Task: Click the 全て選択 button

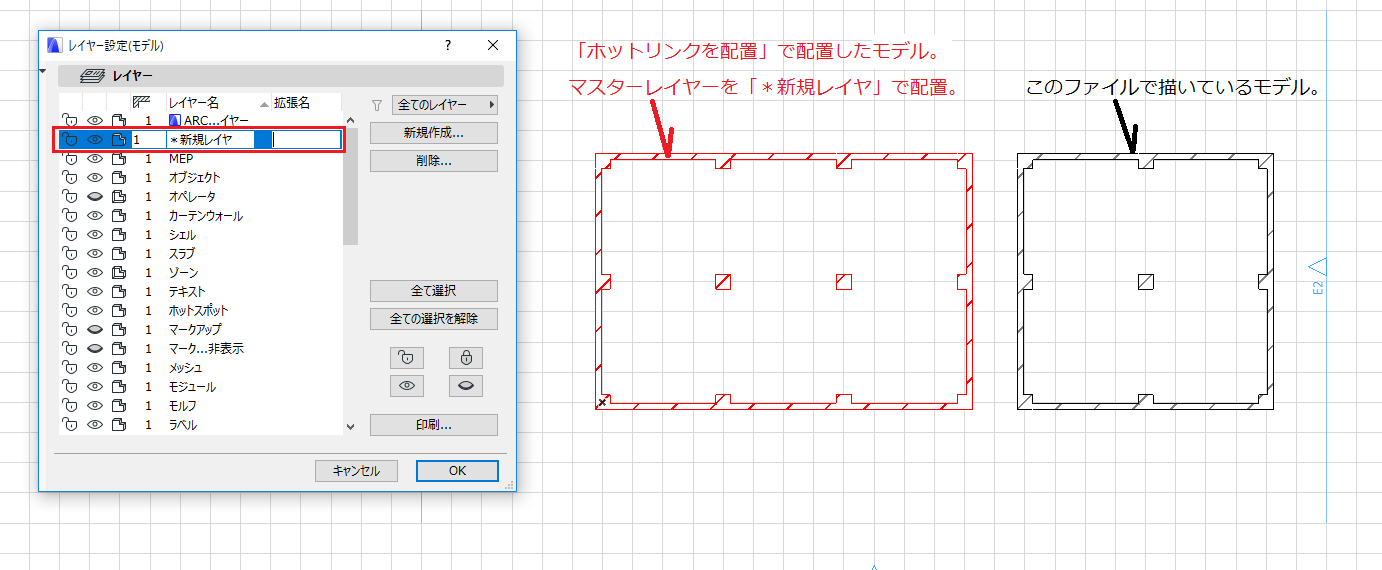Action: [x=434, y=291]
